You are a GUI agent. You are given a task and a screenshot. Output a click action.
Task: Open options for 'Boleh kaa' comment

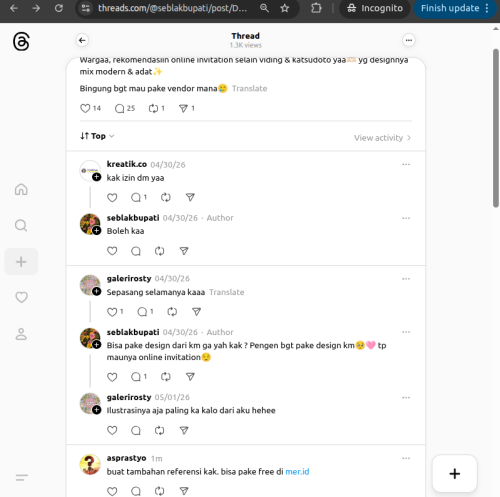(x=406, y=218)
